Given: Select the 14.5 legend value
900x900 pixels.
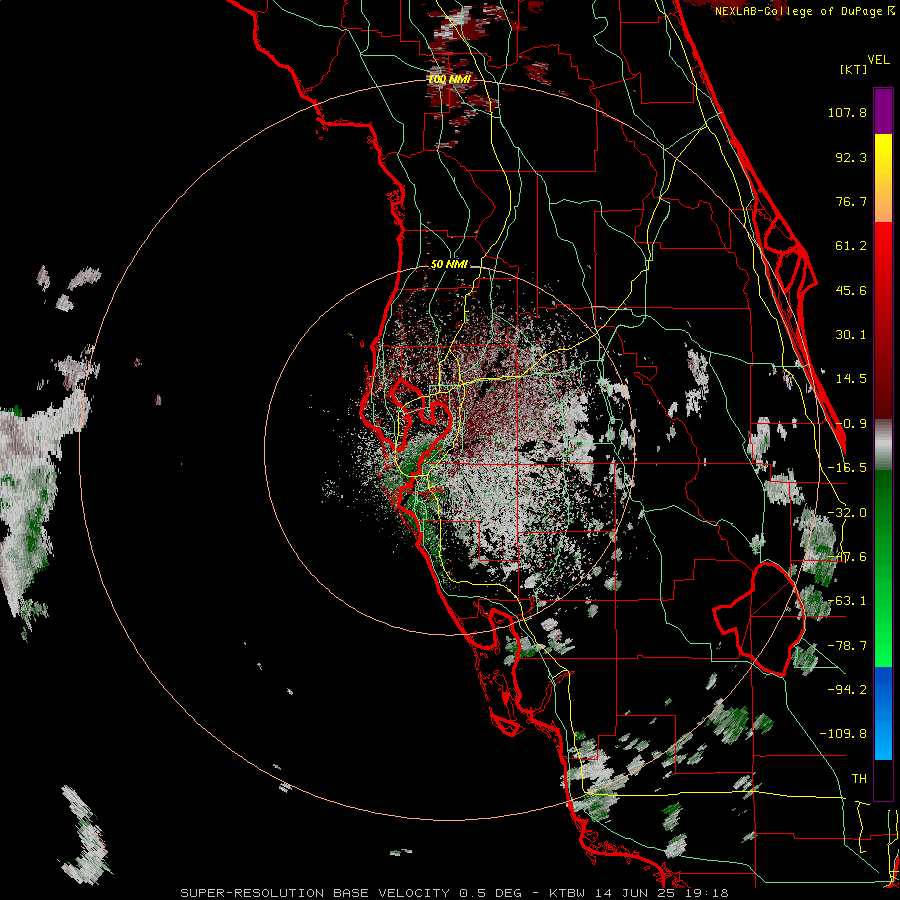Looking at the screenshot, I should tap(851, 379).
